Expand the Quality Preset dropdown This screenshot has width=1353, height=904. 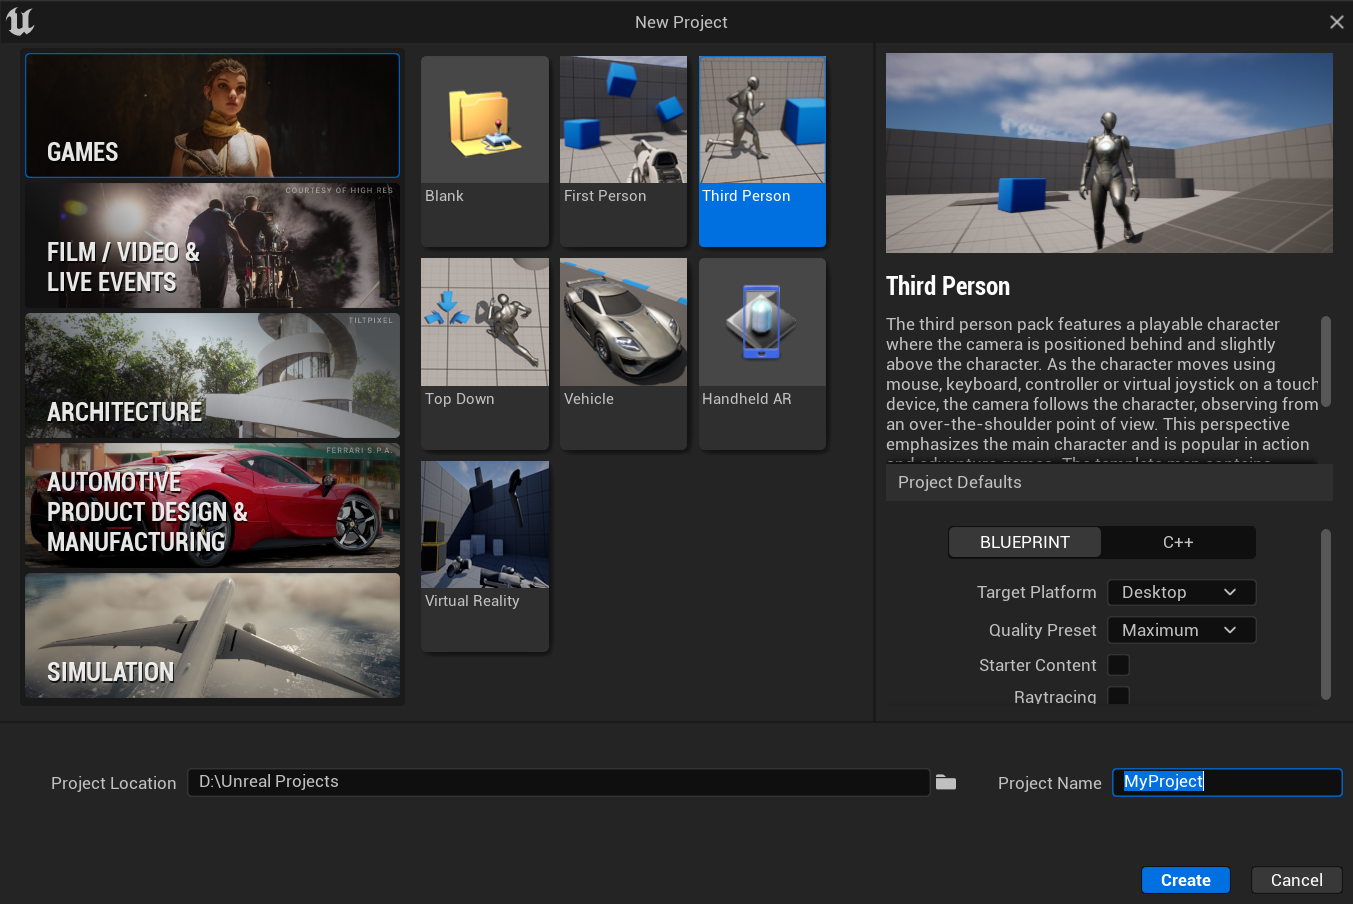(1181, 630)
